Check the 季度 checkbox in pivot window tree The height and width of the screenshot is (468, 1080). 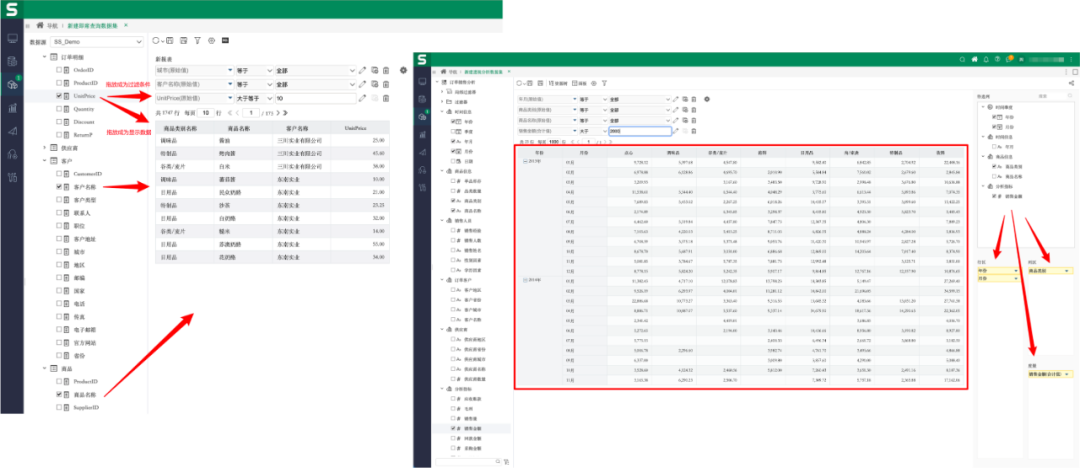(453, 131)
